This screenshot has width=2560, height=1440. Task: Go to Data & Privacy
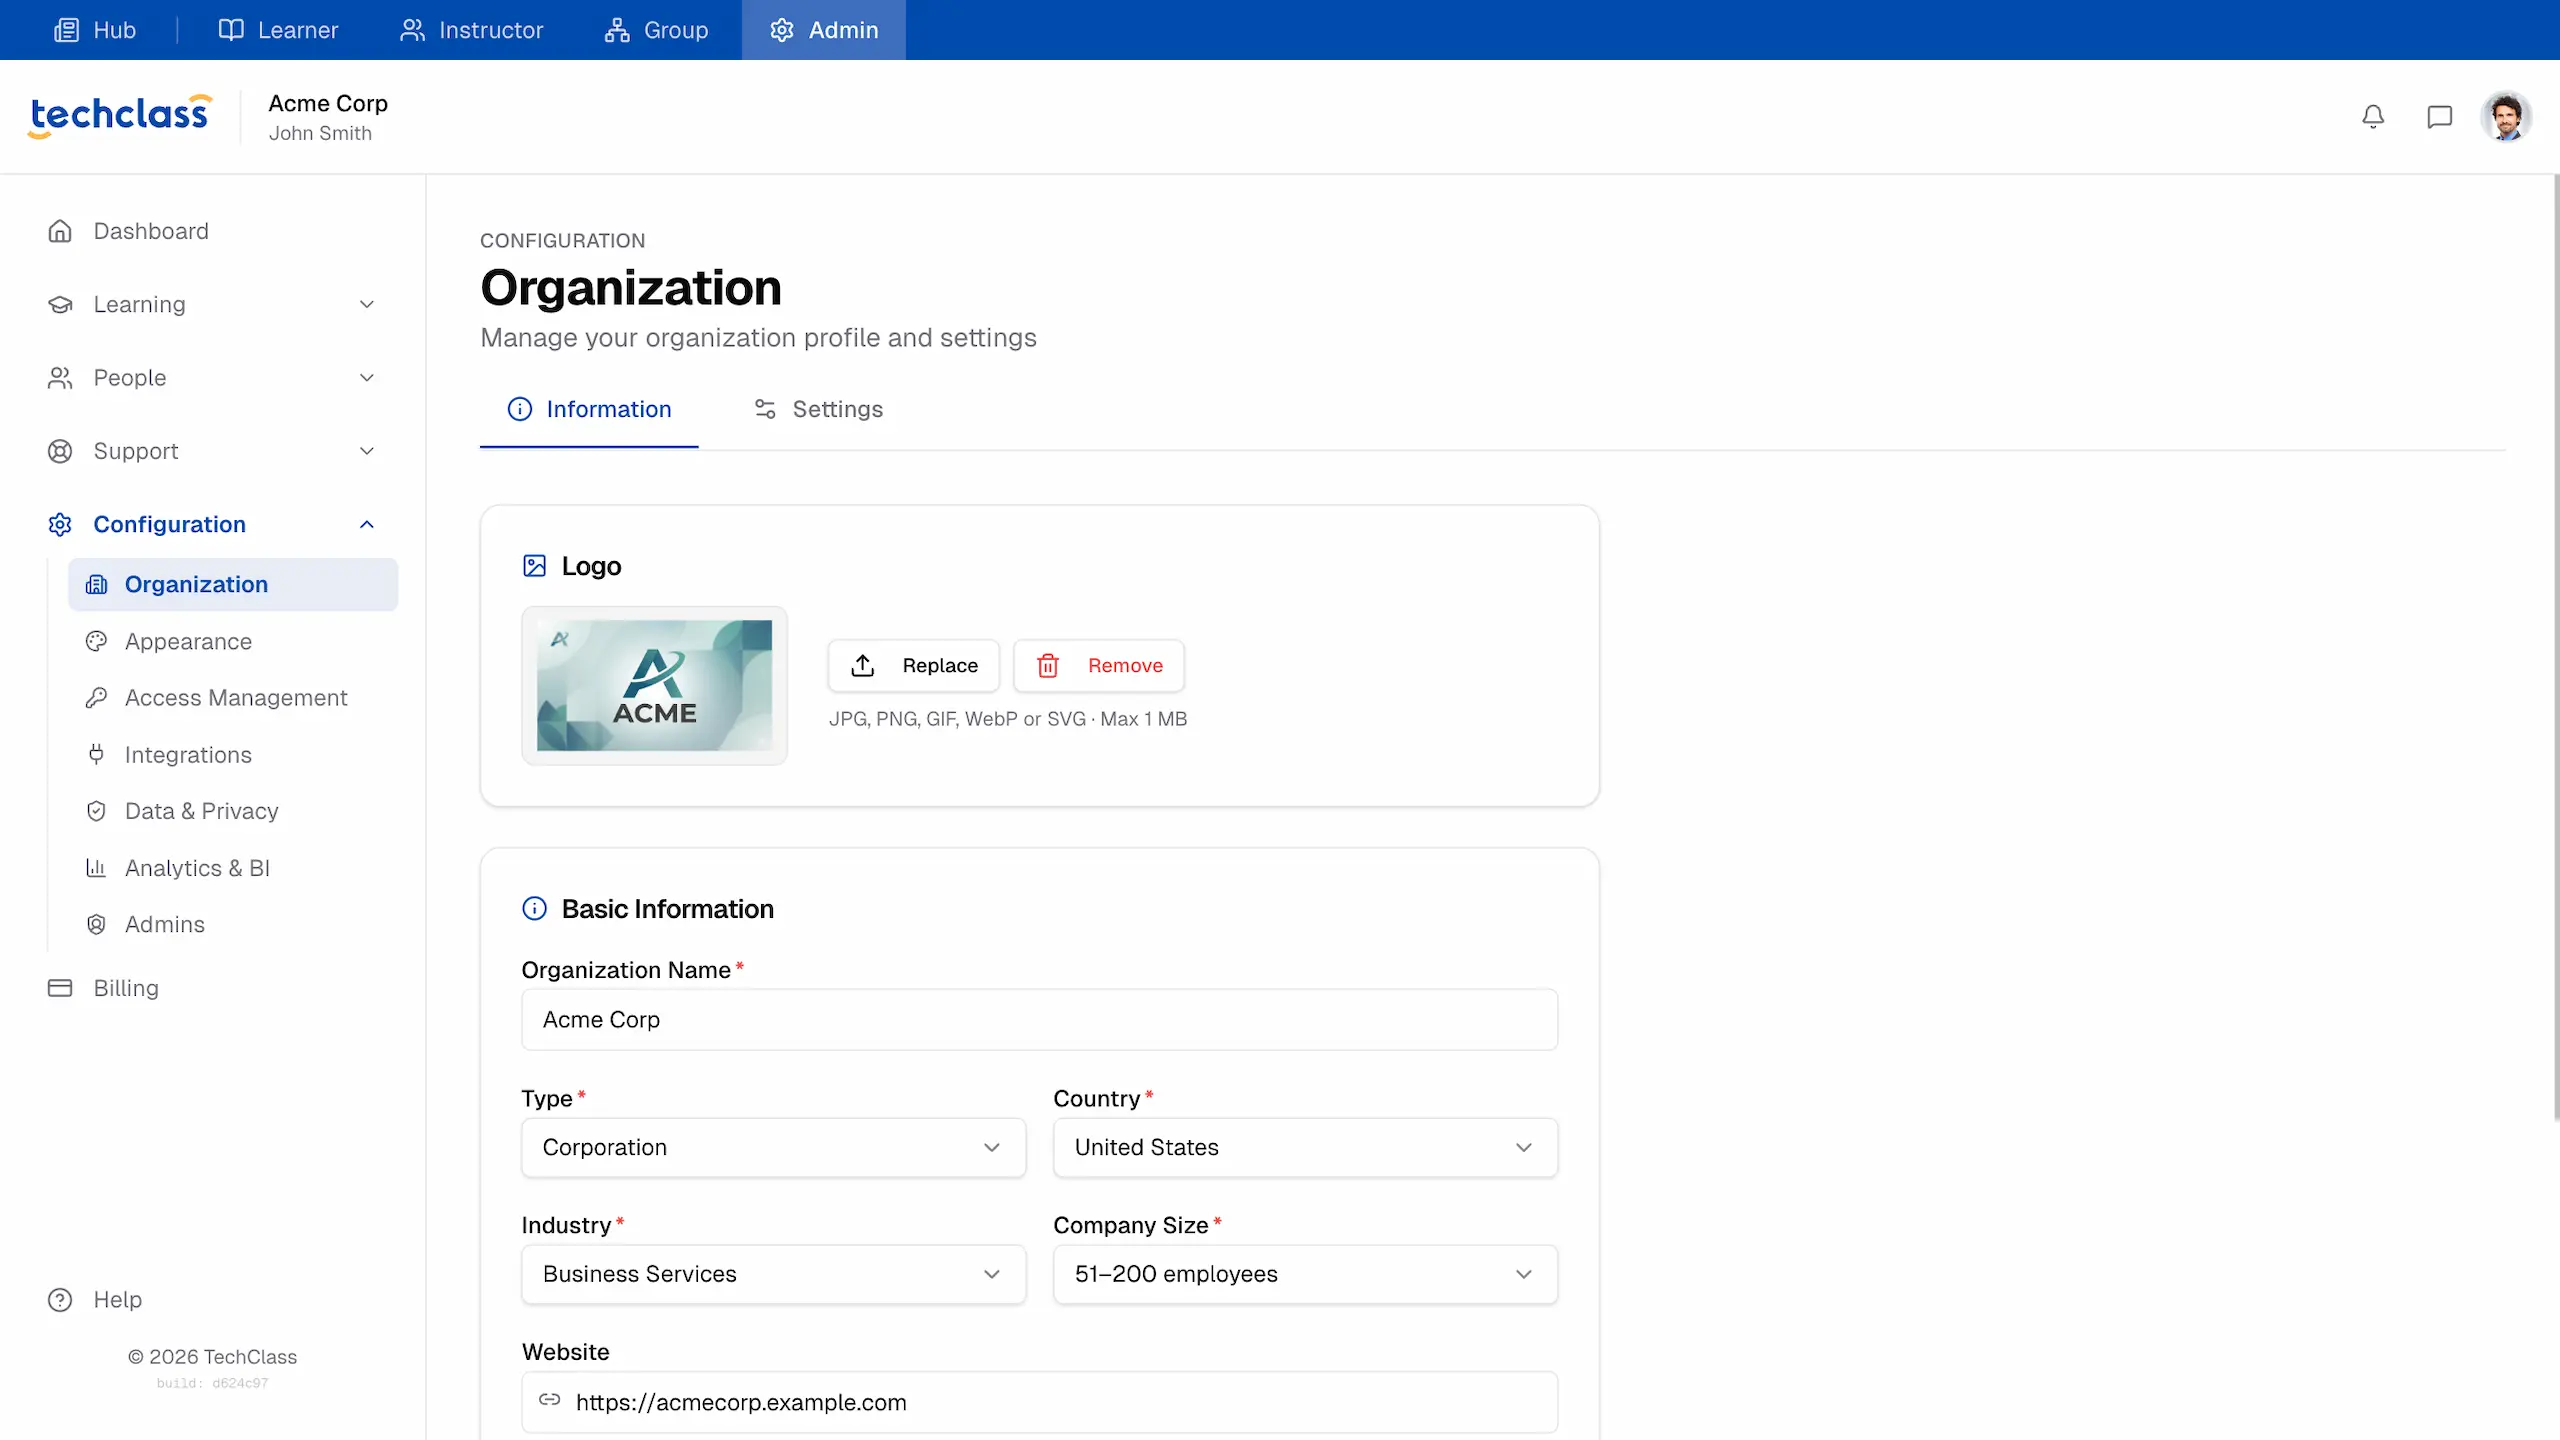pos(201,811)
